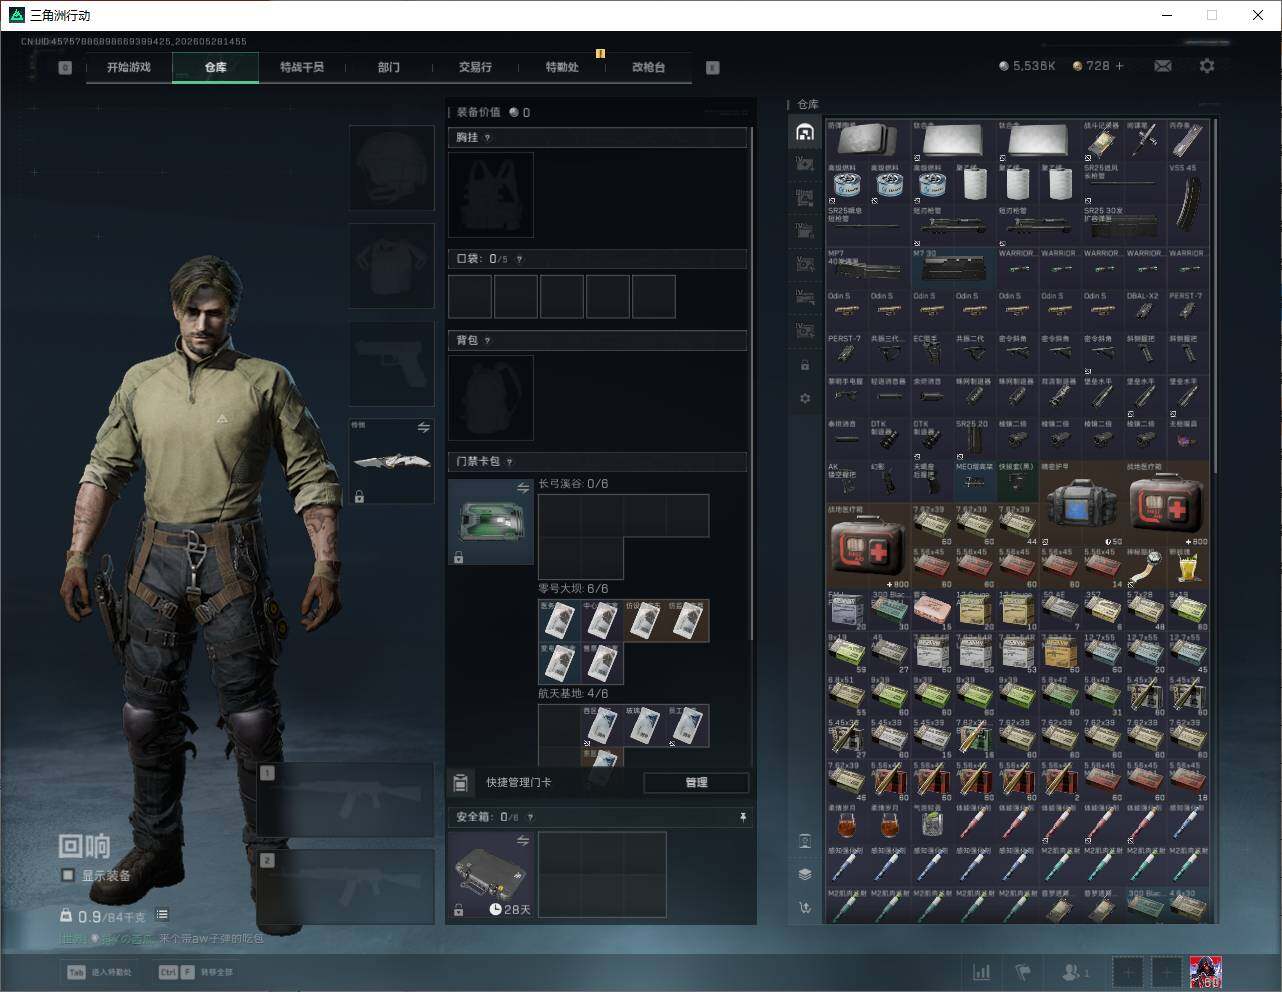Click the empty pistol slot

tap(391, 364)
